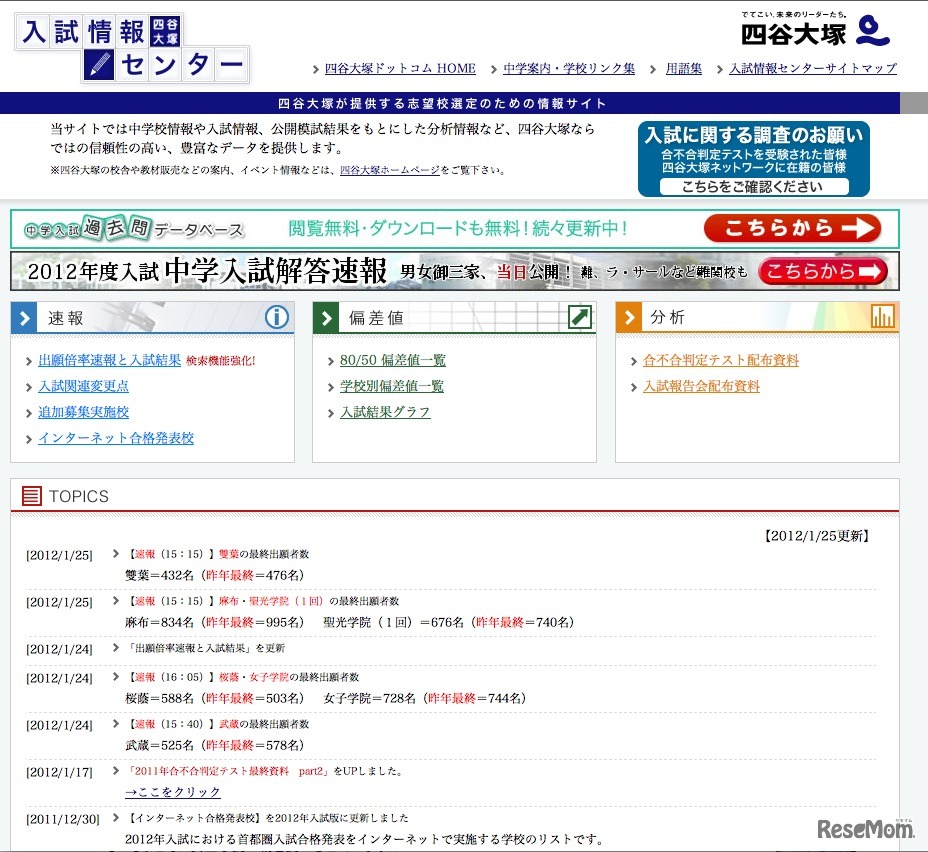Open 四谷大塚ドットコム HOME menu link

pyautogui.click(x=400, y=69)
